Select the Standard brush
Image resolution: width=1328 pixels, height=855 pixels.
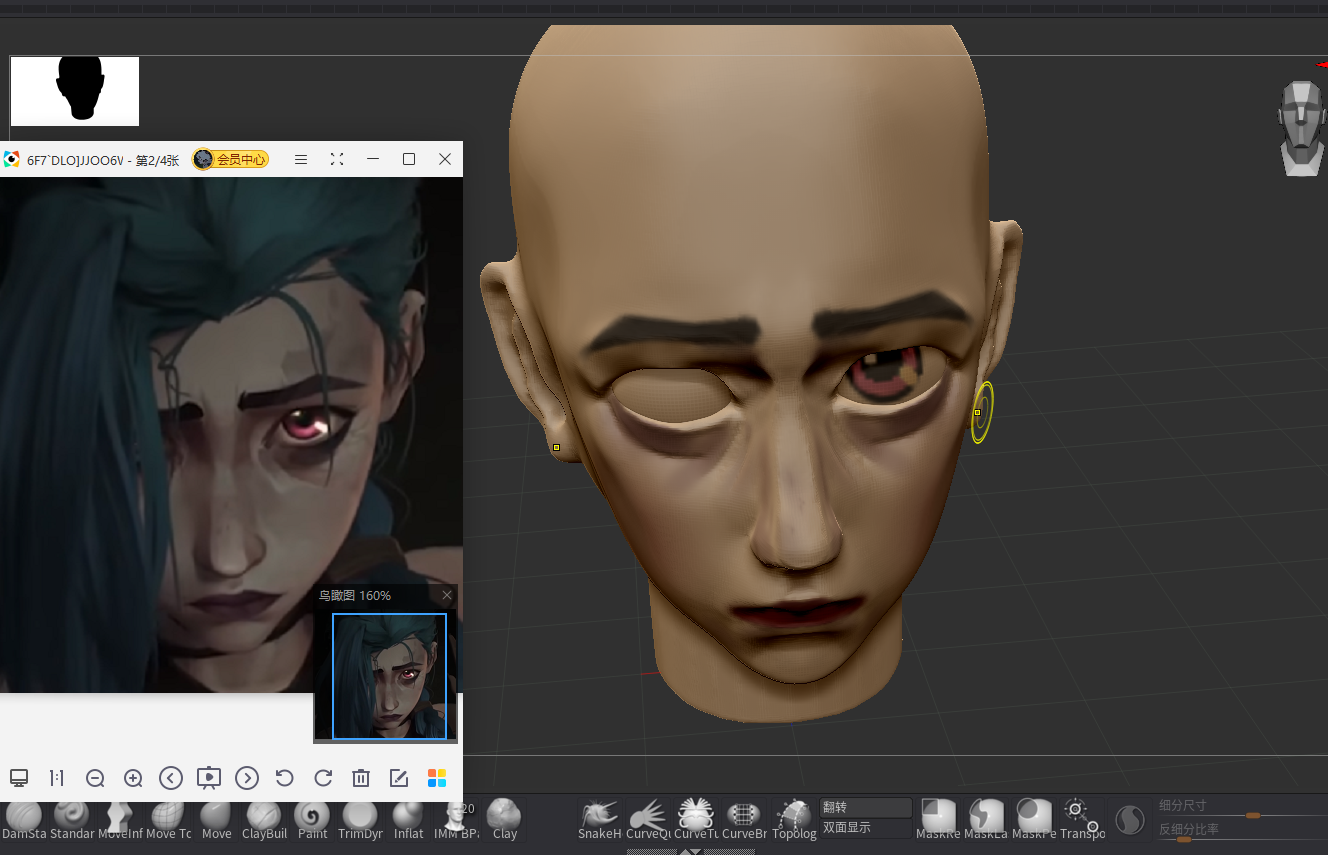(71, 821)
